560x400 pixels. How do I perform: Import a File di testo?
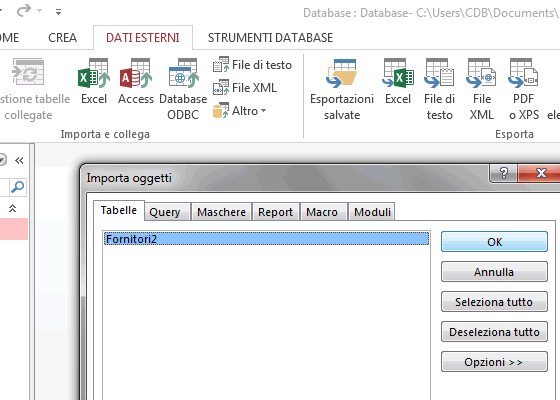252,65
